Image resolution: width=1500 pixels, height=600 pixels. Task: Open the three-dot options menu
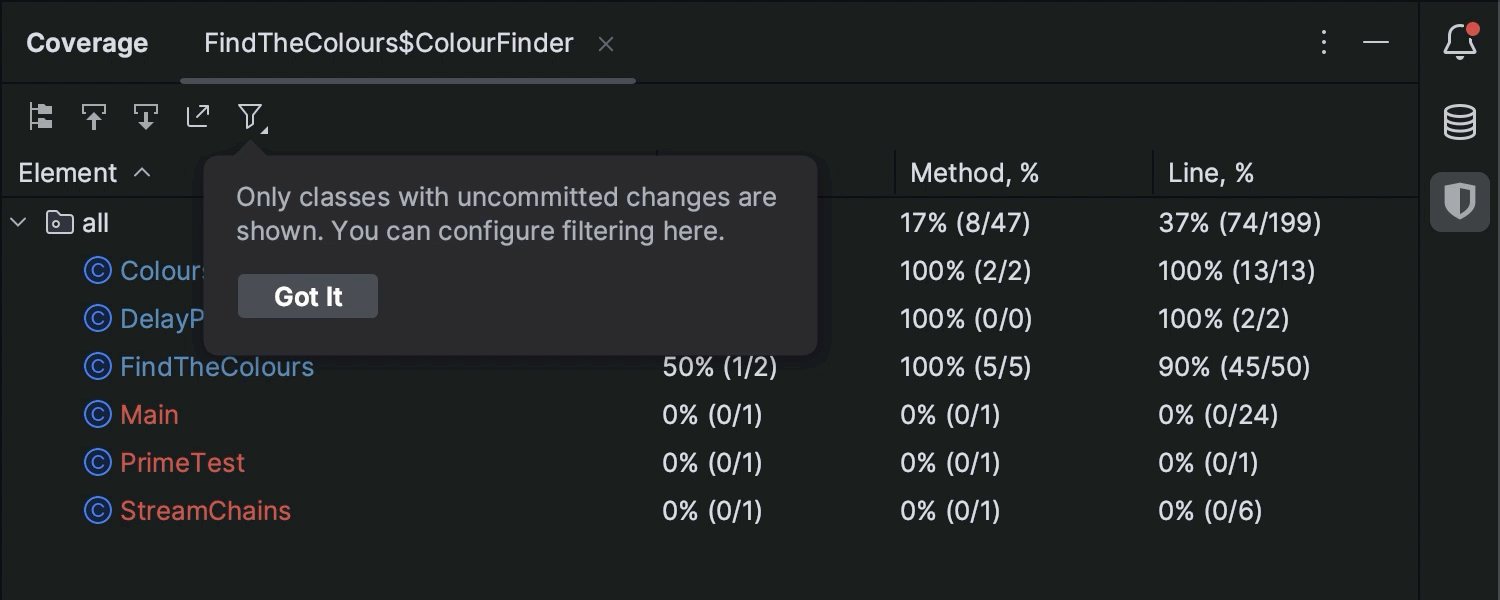point(1324,42)
